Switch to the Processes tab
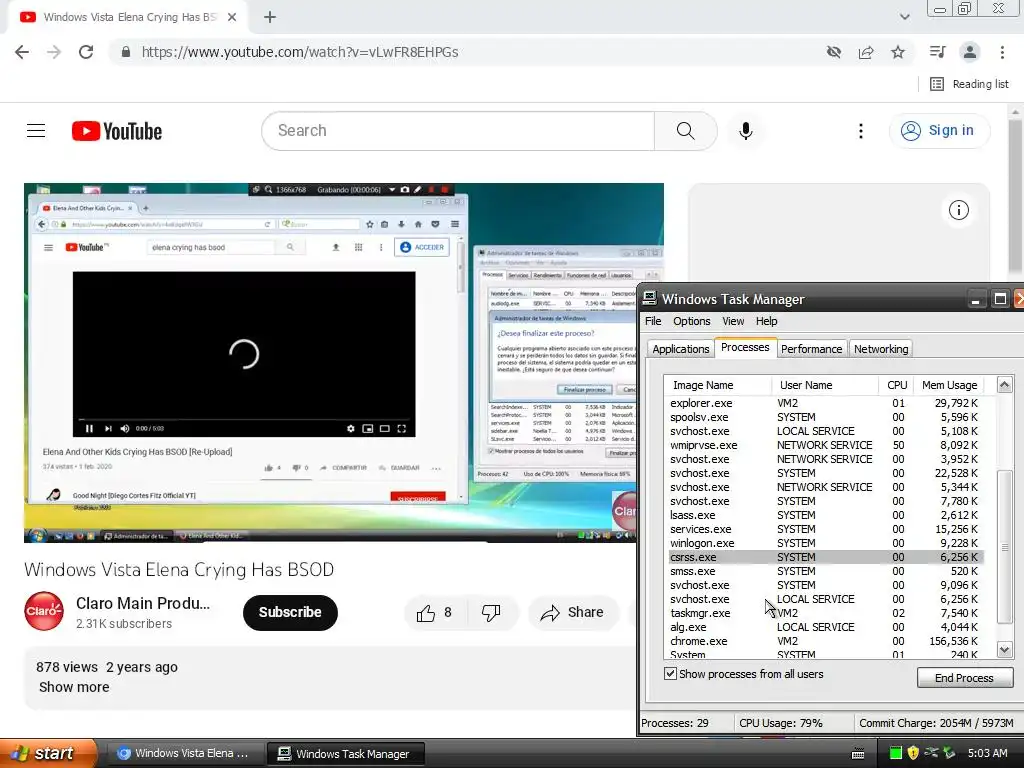 [x=745, y=347]
